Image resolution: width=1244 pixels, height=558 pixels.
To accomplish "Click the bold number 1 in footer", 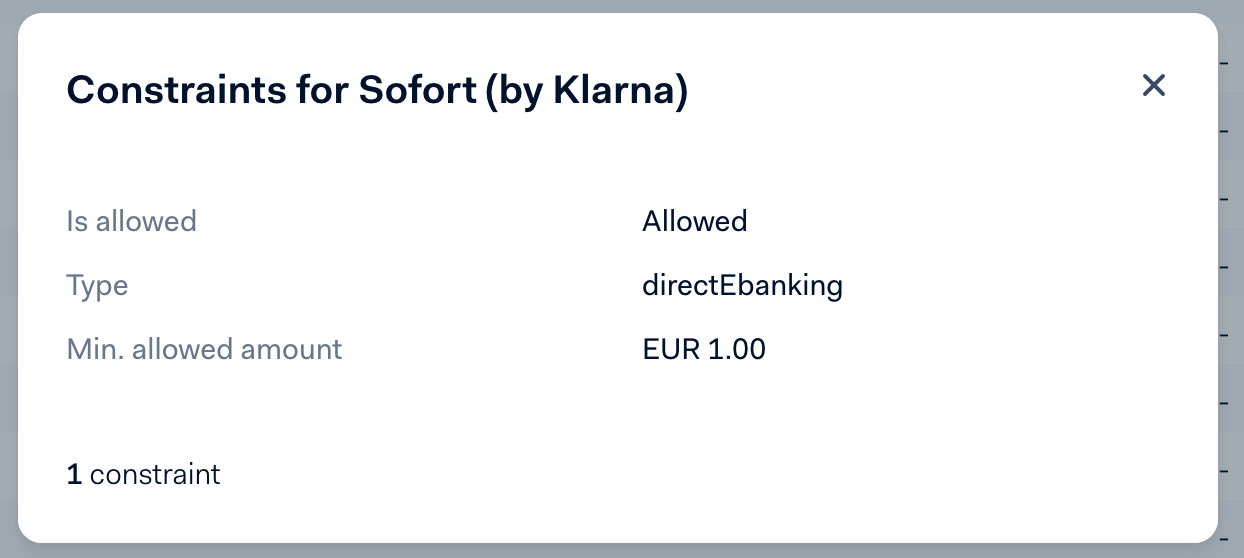I will point(74,474).
